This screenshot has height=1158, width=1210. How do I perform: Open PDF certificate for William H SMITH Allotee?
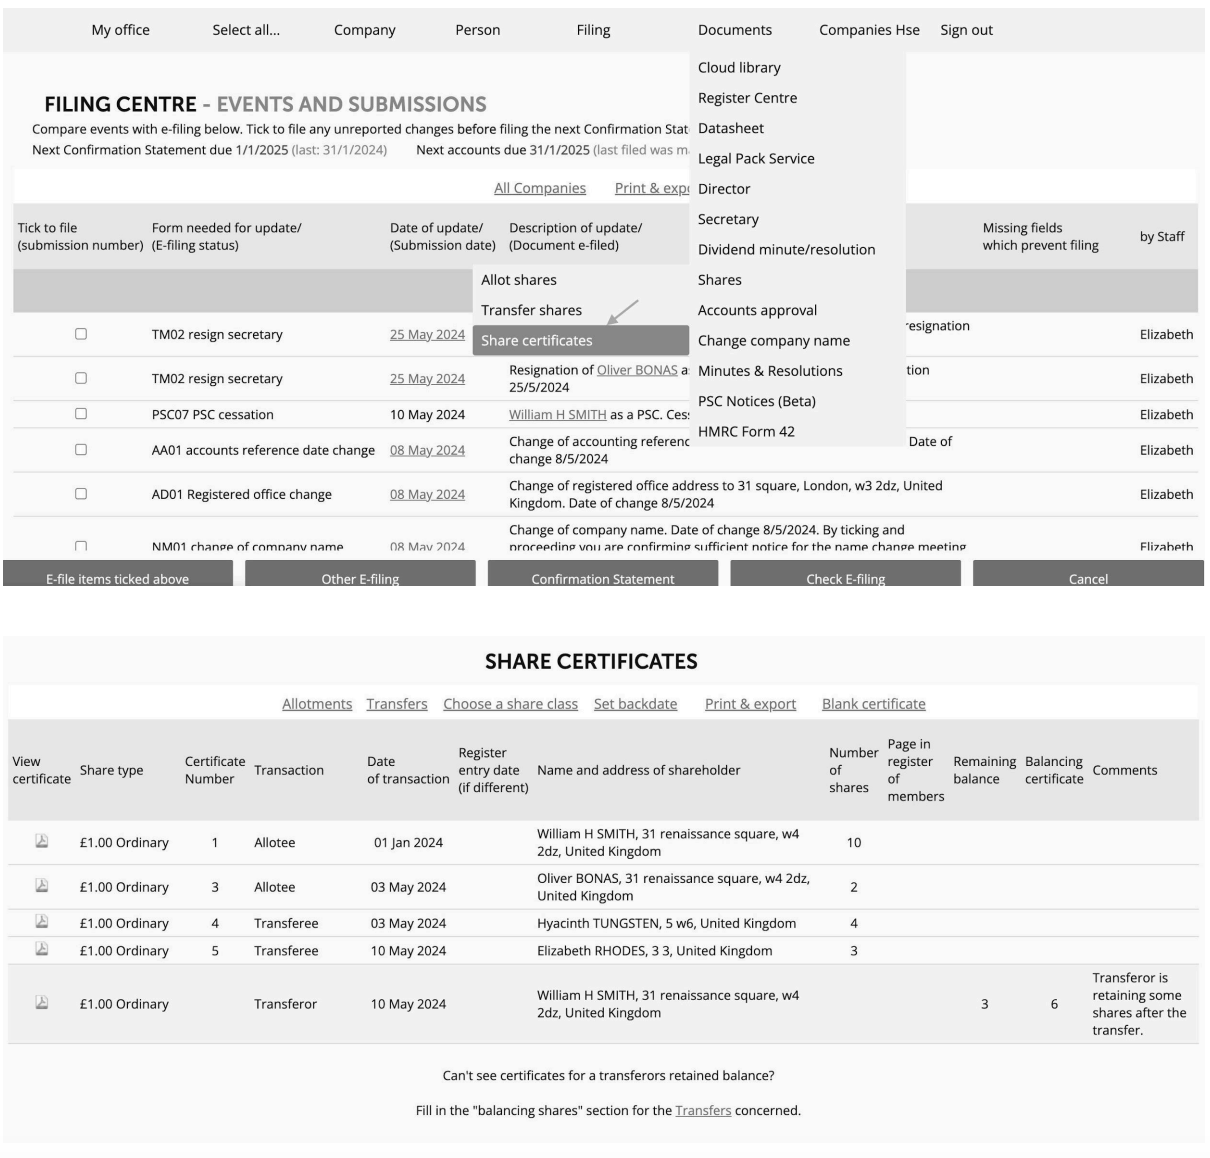pyautogui.click(x=42, y=841)
